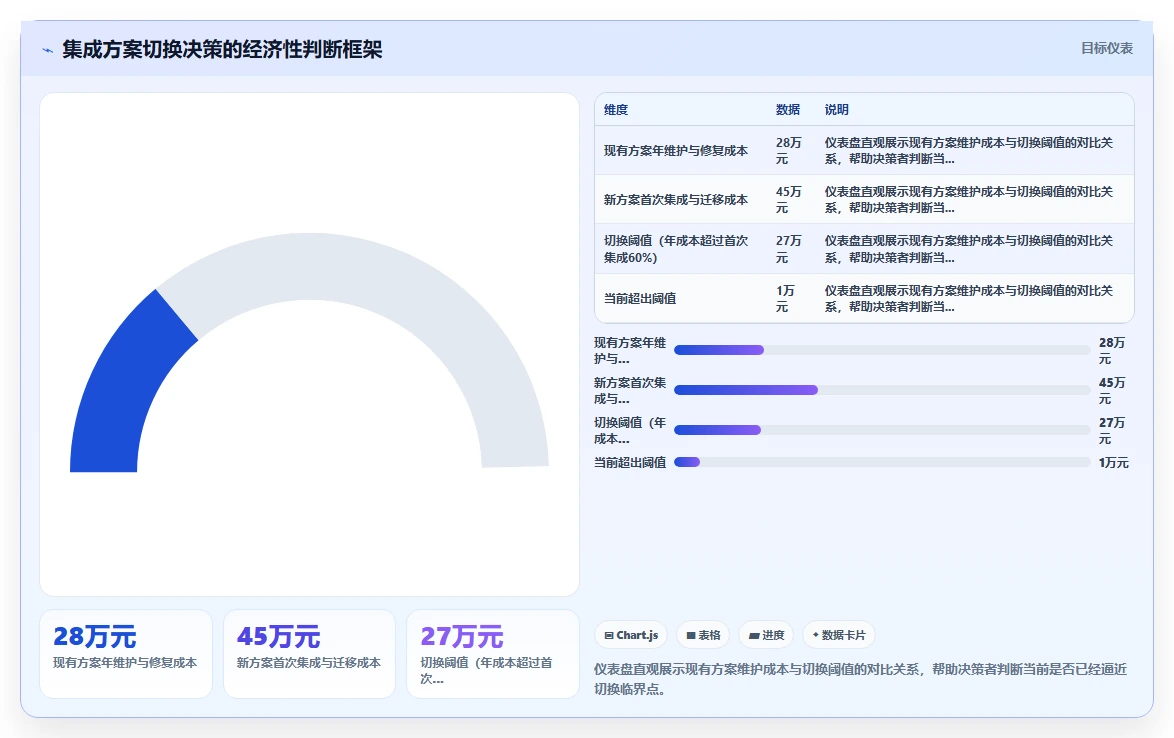Open the purple 27万元 data card

coord(493,653)
